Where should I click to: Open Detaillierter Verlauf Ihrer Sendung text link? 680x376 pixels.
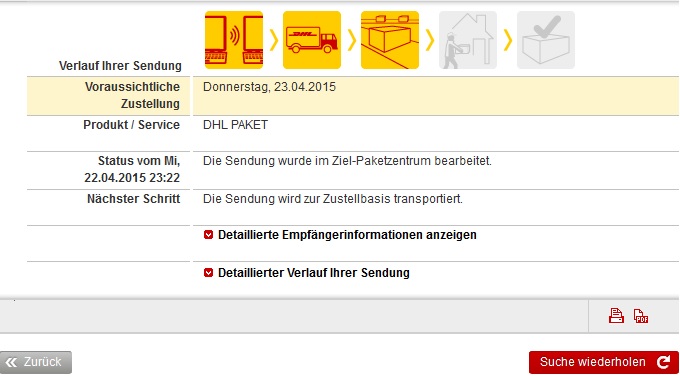[x=314, y=273]
